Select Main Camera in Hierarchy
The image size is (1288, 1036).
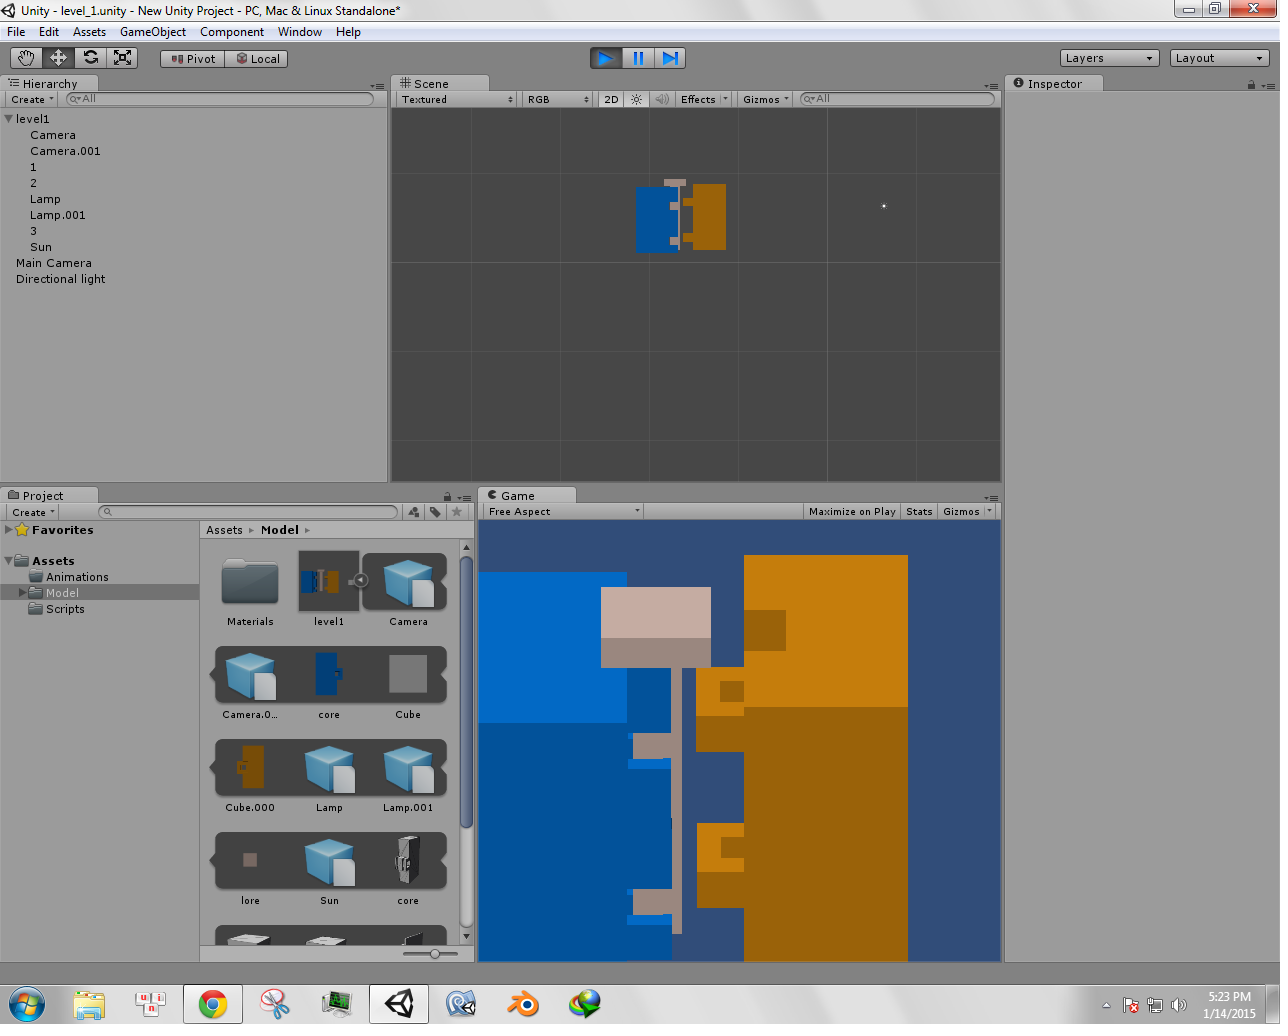pos(54,263)
